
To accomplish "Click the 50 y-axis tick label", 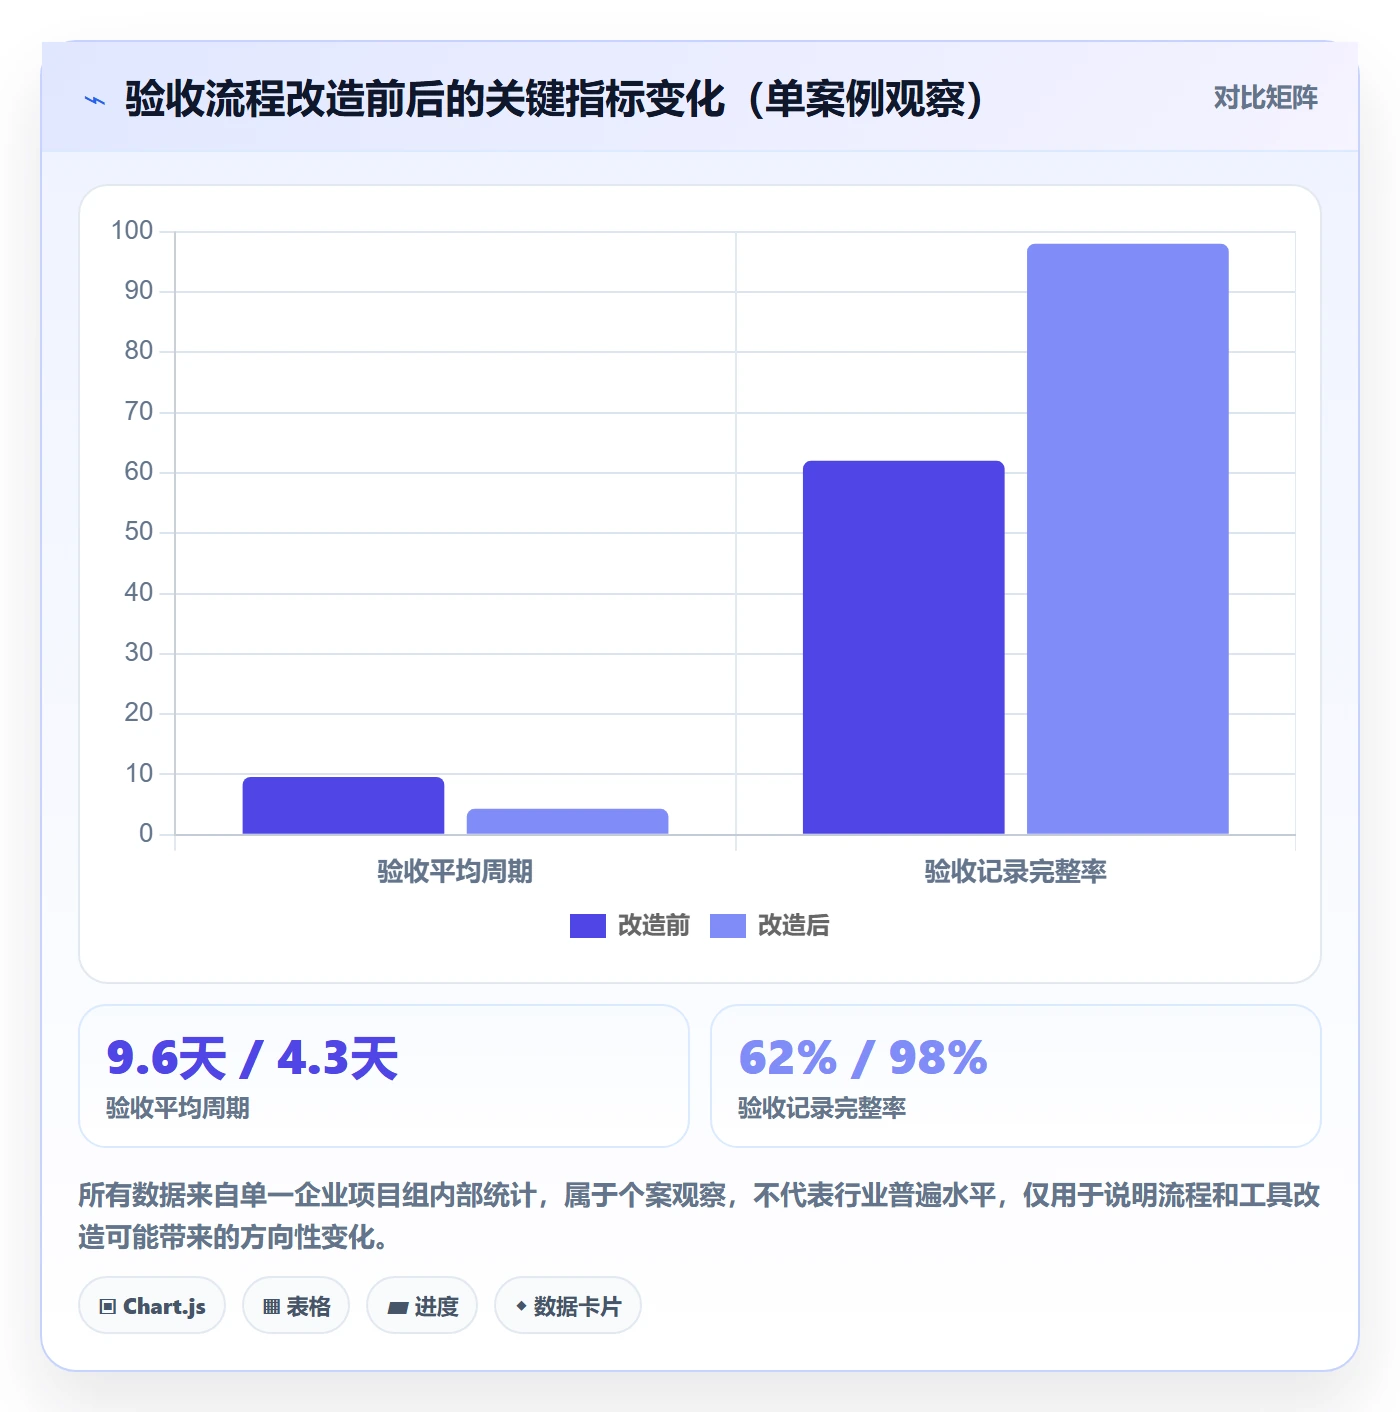I will pyautogui.click(x=139, y=532).
